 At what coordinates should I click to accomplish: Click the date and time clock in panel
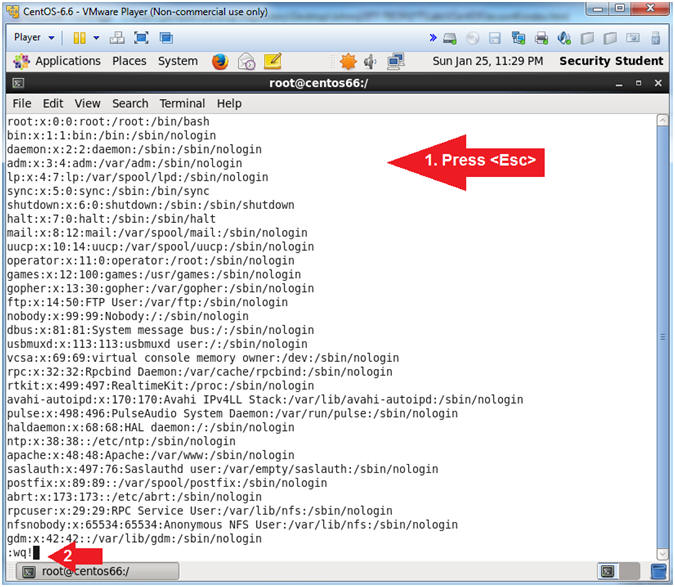click(488, 61)
